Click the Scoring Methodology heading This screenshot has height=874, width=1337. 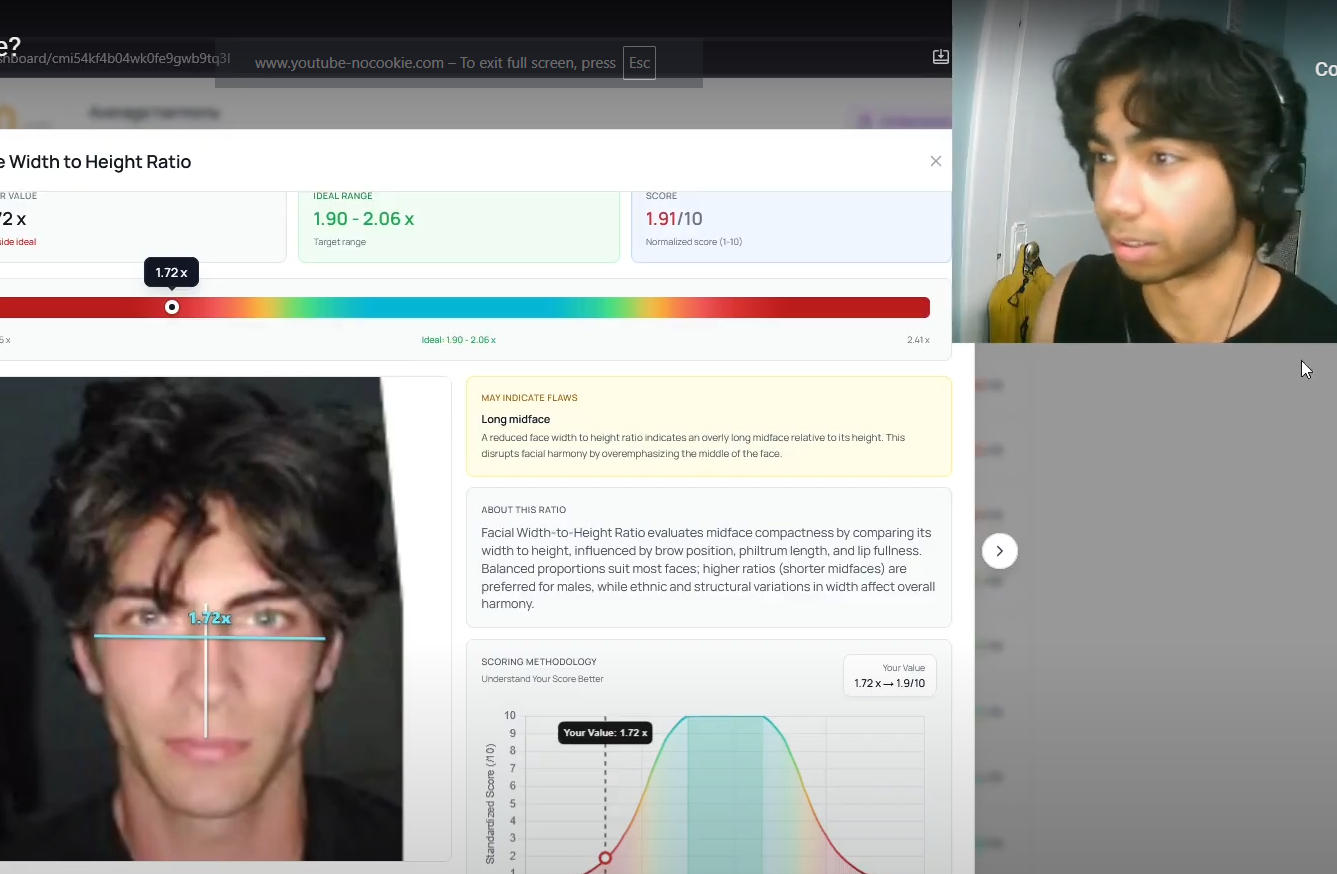tap(538, 661)
